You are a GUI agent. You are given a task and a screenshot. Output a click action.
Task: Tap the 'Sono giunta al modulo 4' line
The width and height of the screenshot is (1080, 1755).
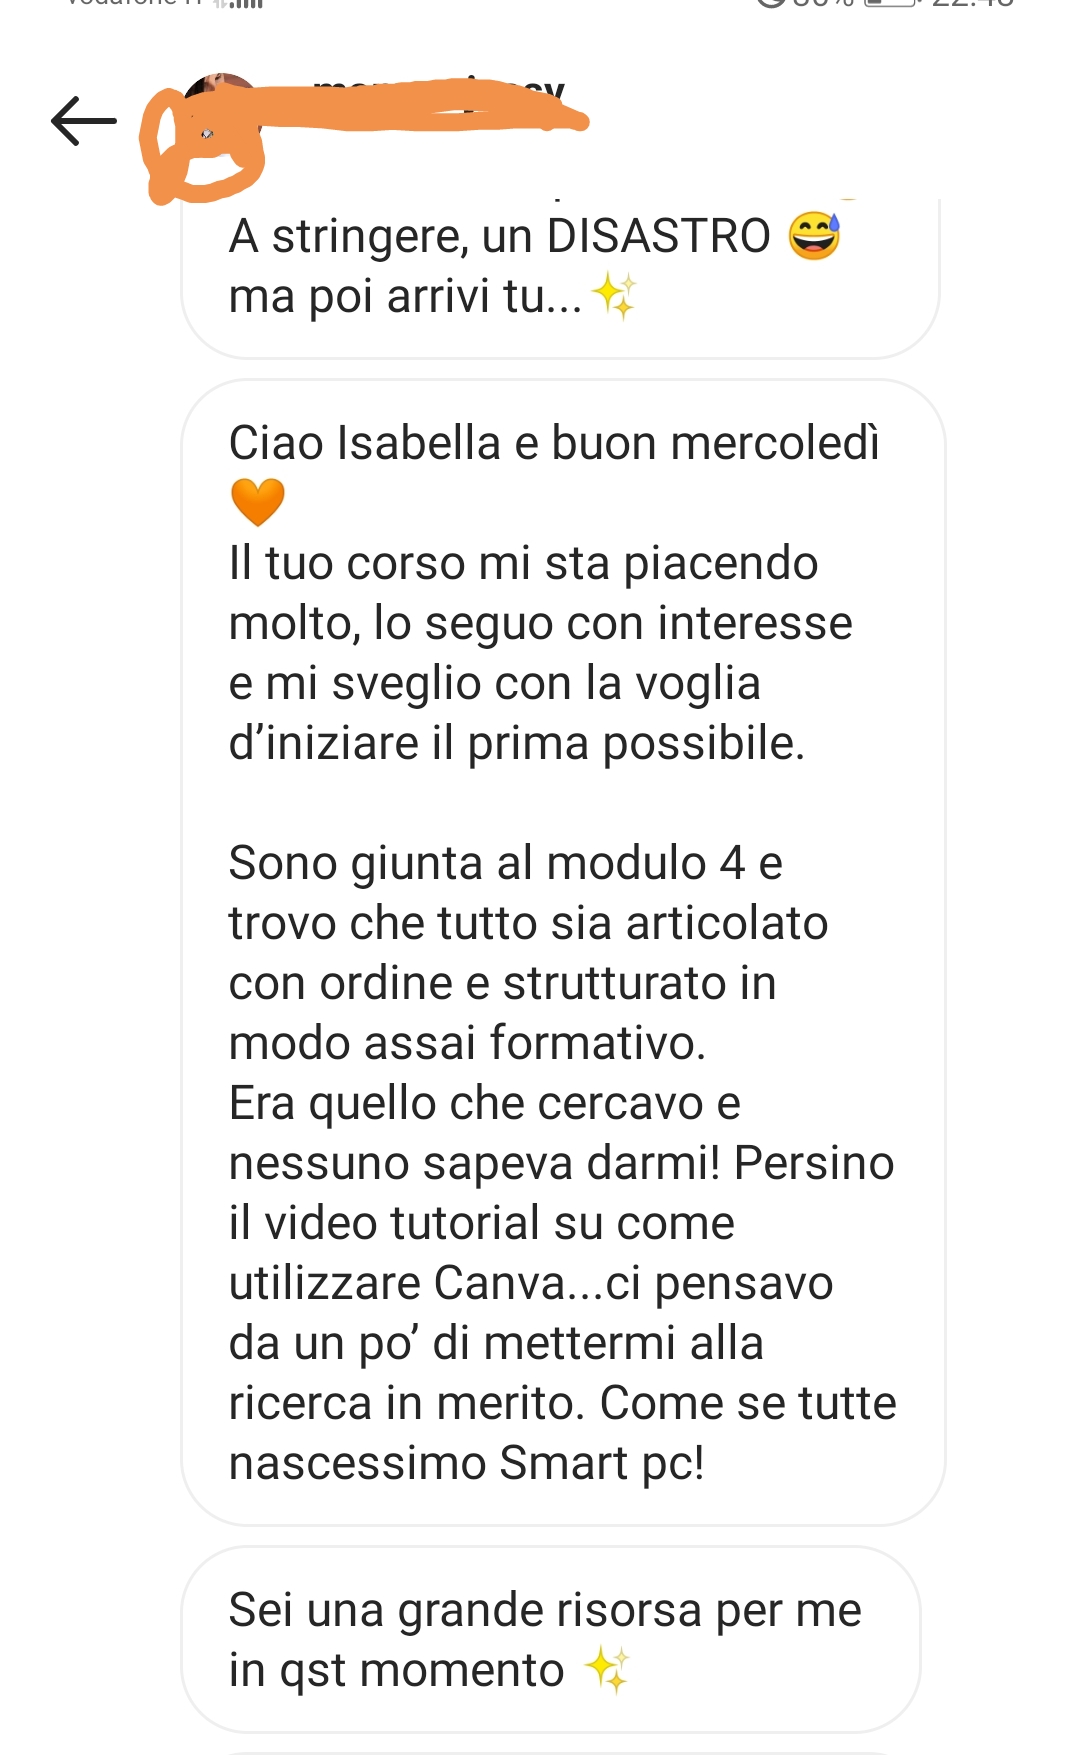(x=505, y=863)
